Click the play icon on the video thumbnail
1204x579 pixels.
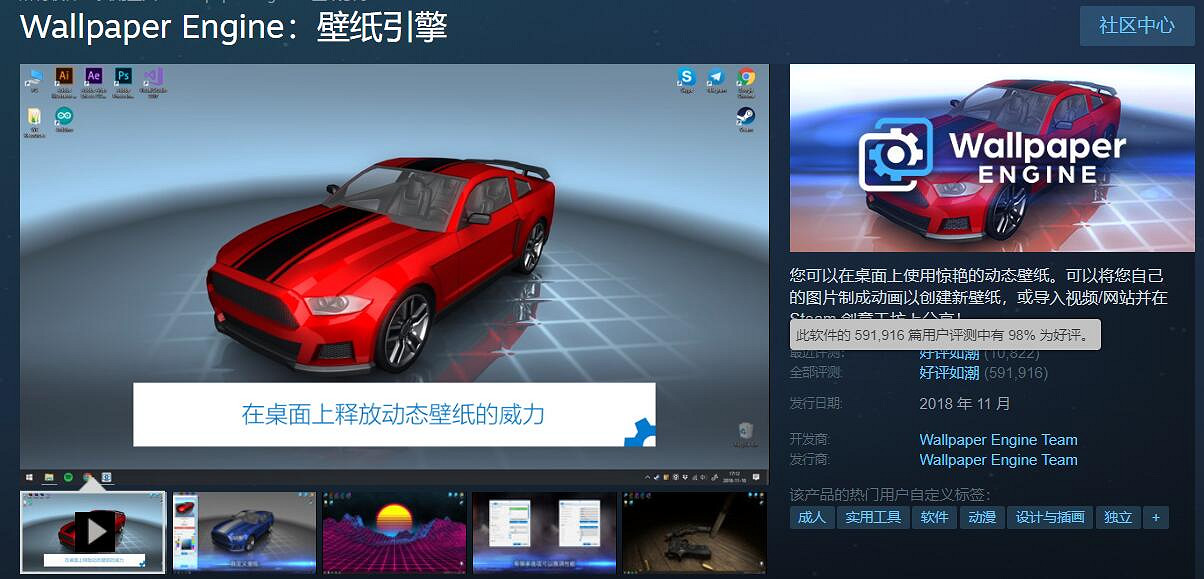click(x=94, y=531)
